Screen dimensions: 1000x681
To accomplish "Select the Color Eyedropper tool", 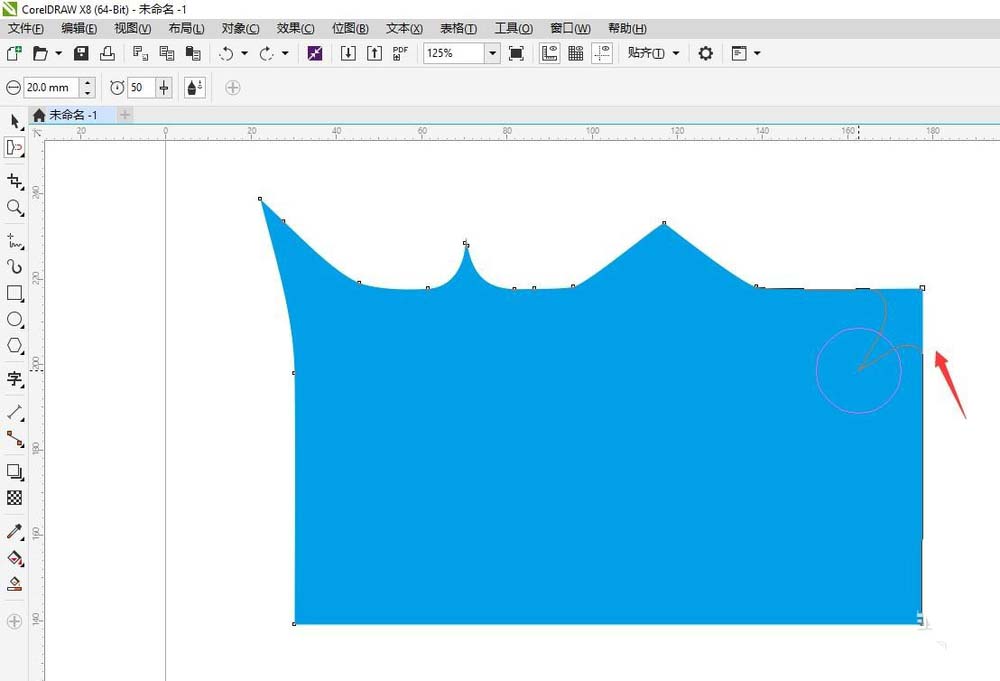I will (x=15, y=531).
